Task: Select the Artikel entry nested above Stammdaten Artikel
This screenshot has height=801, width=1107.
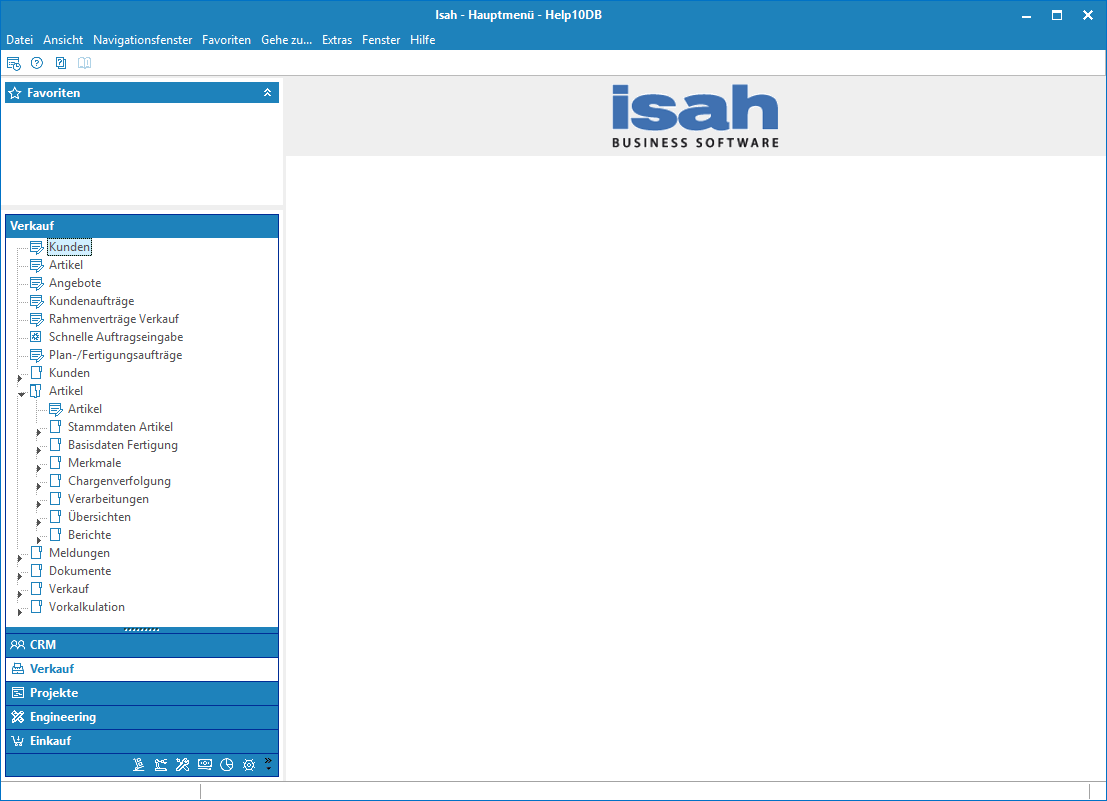Action: pyautogui.click(x=85, y=409)
